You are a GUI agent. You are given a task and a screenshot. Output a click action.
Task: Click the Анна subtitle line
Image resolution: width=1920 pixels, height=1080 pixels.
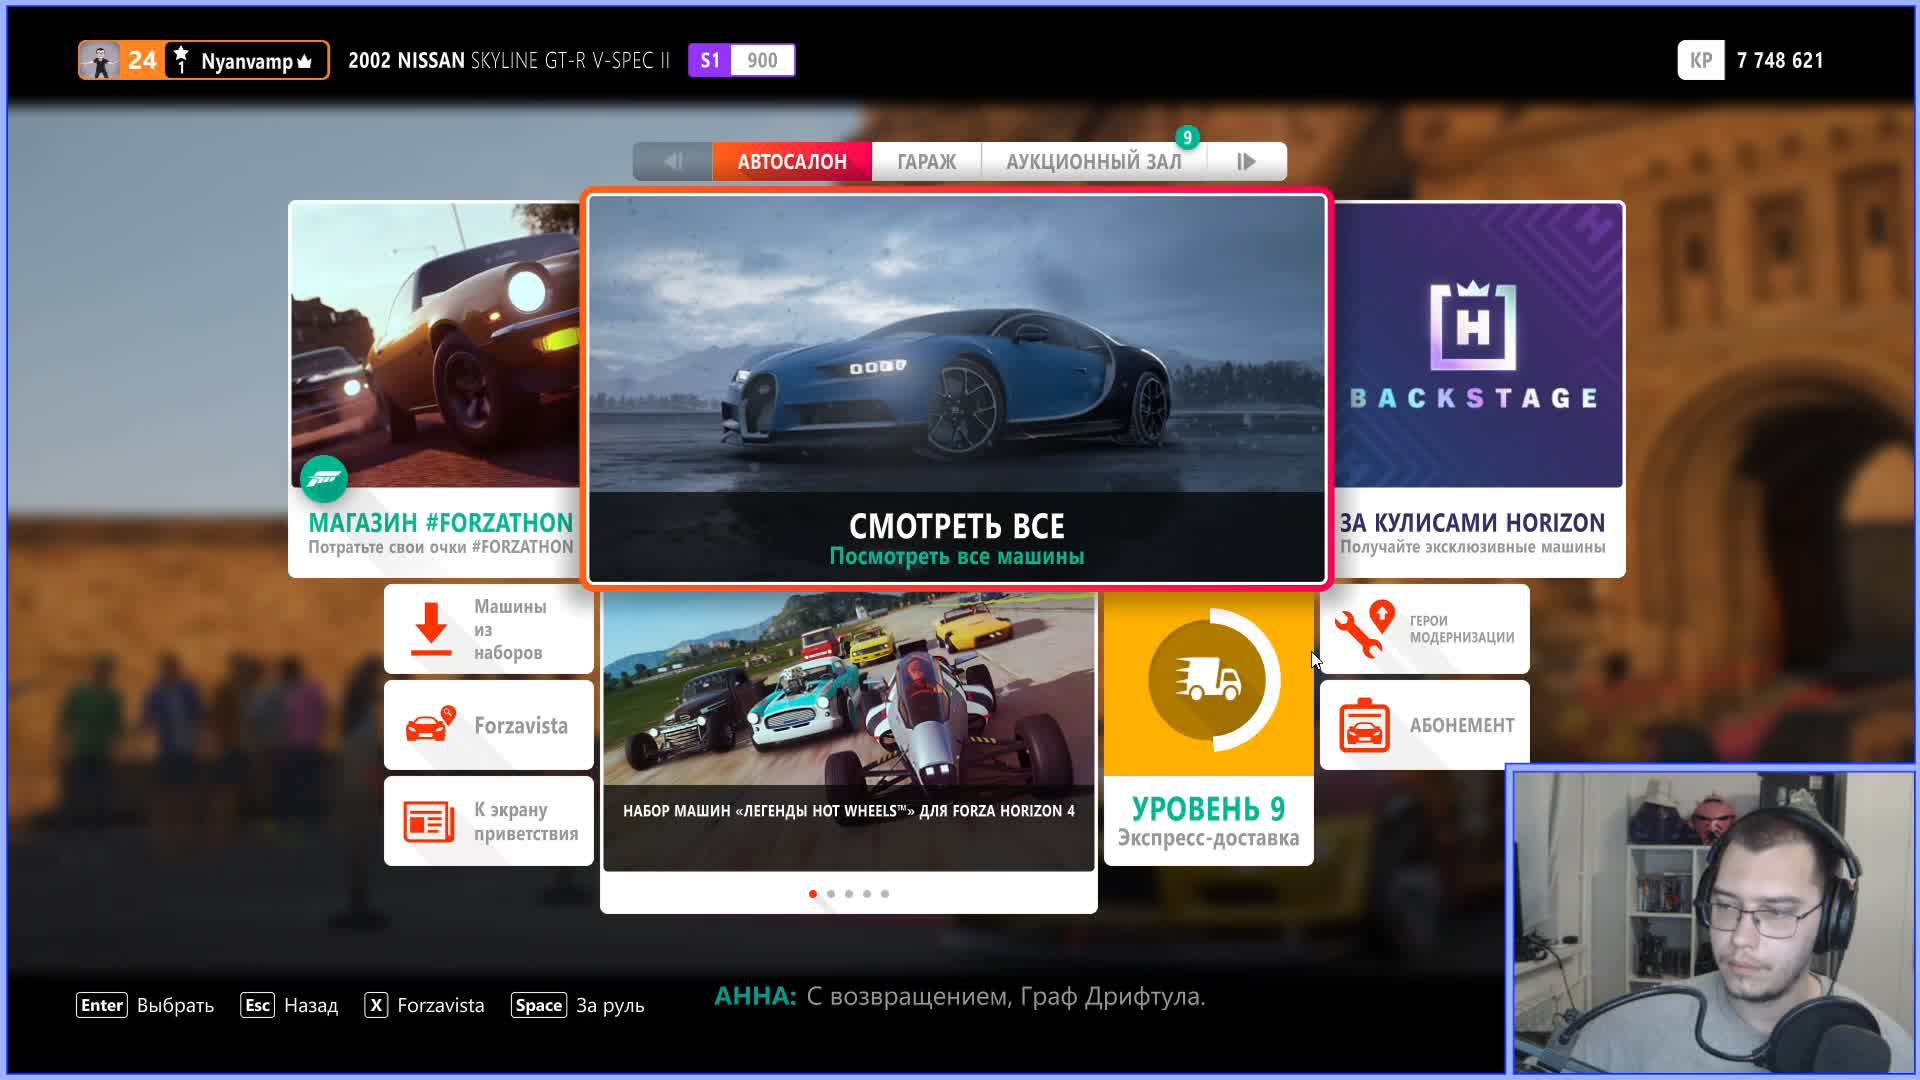tap(960, 996)
